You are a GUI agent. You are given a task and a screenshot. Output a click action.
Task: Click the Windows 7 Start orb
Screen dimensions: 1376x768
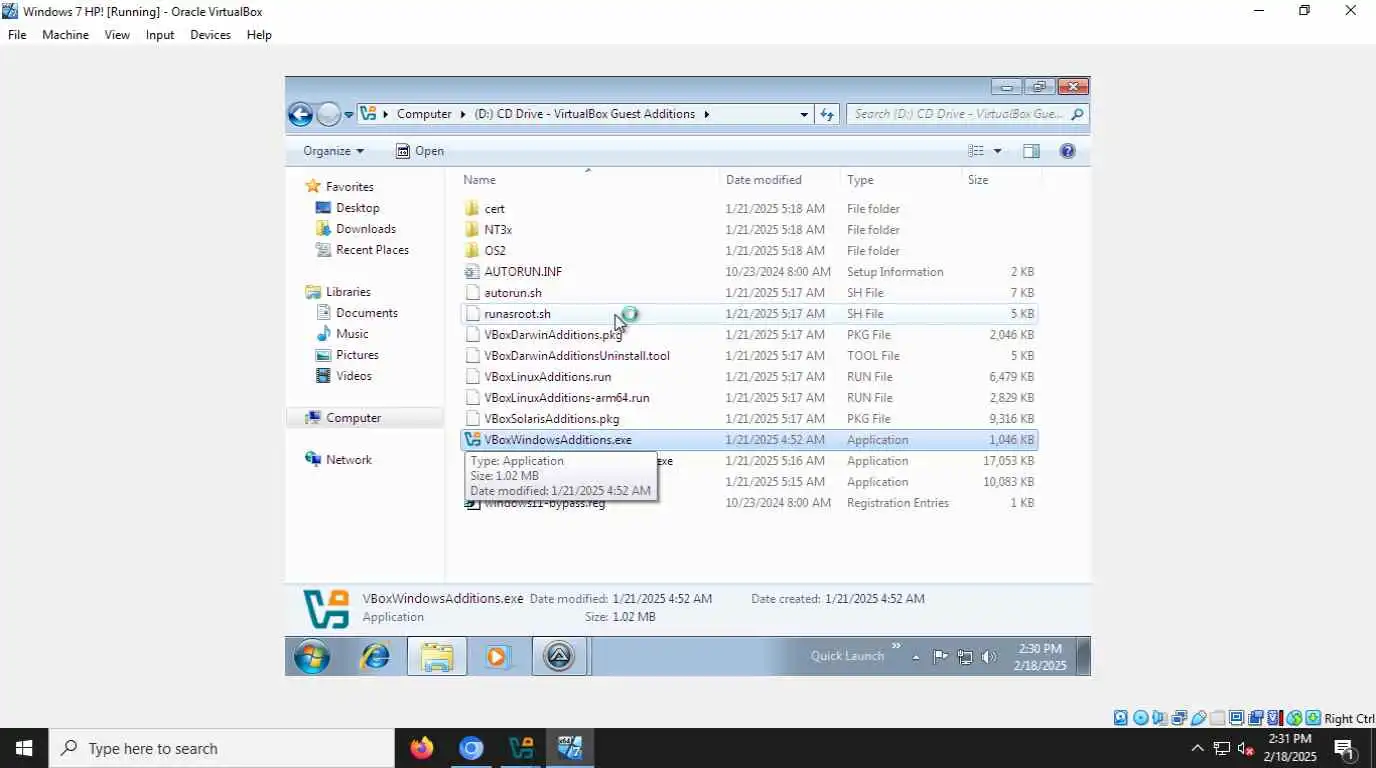pos(312,656)
